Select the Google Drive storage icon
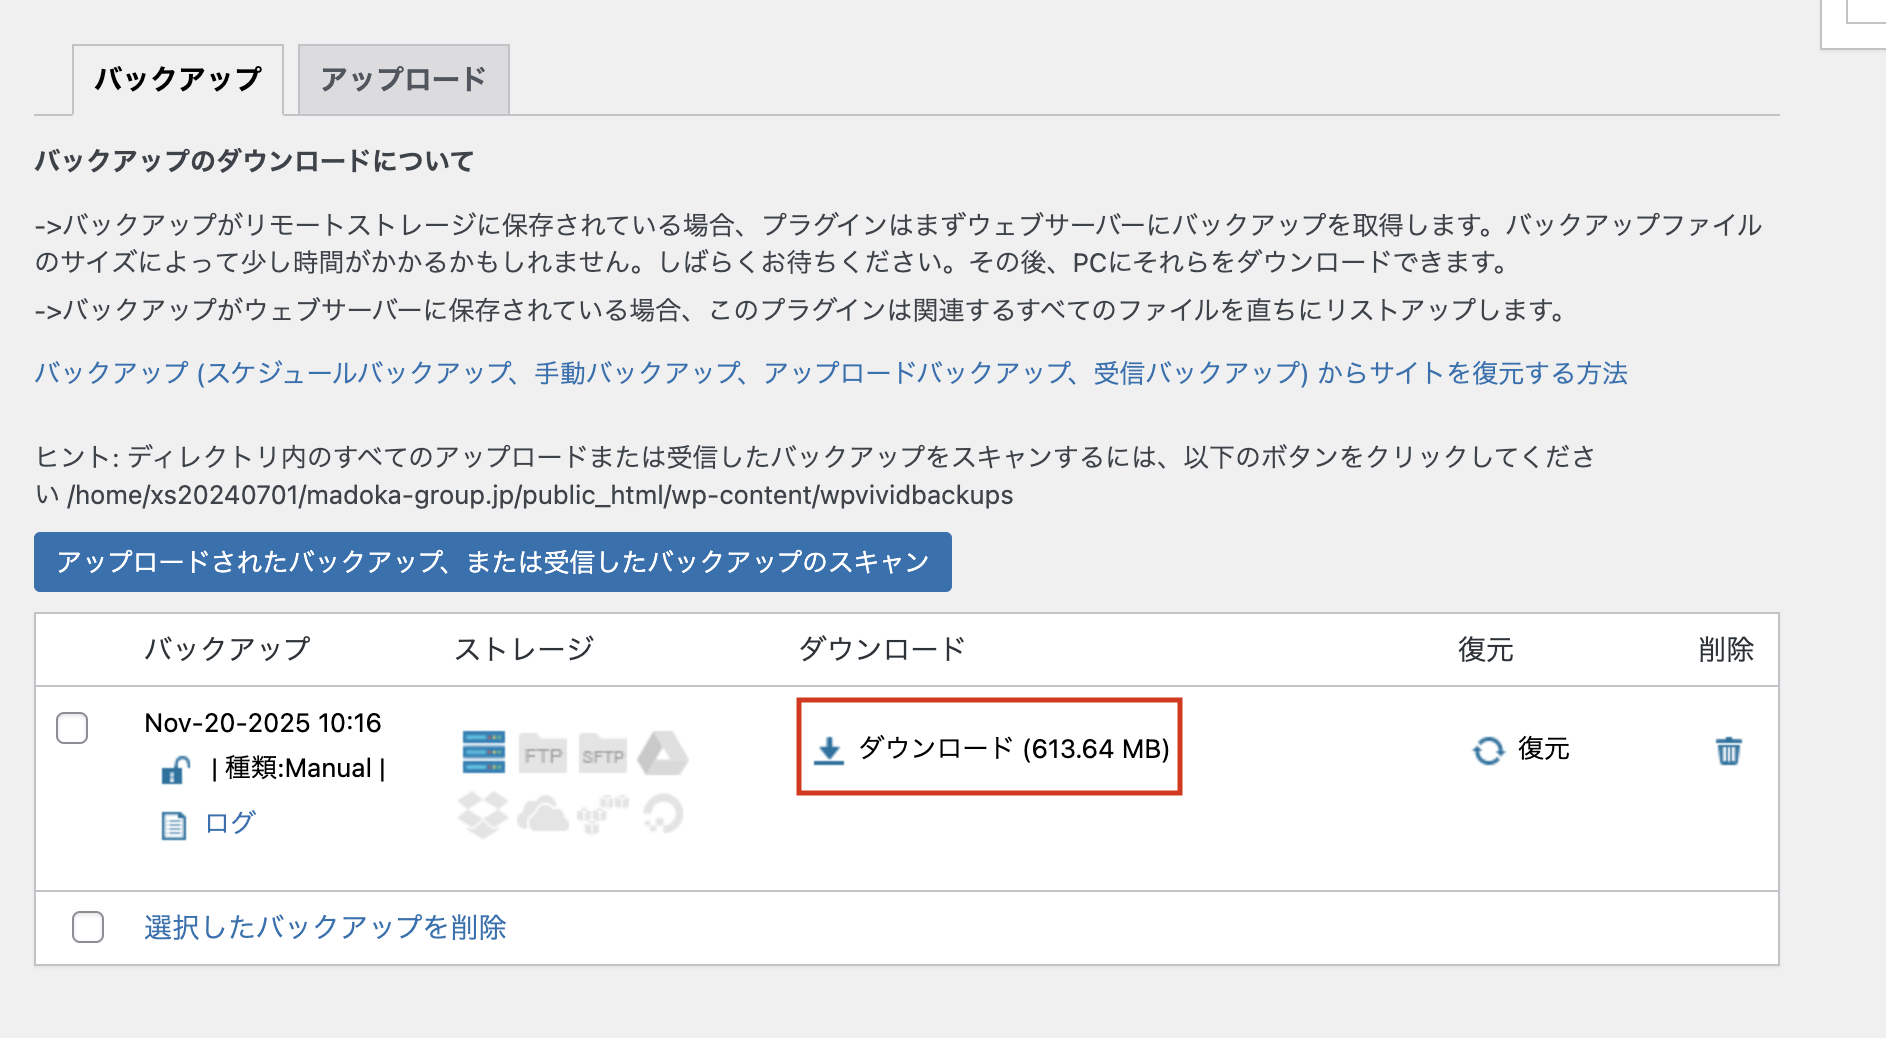Screen dimensions: 1886x1038 664,753
